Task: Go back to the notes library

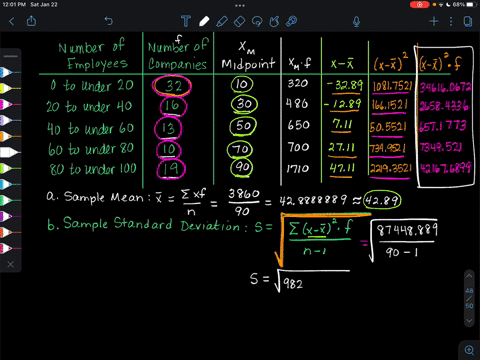Action: click(x=12, y=22)
